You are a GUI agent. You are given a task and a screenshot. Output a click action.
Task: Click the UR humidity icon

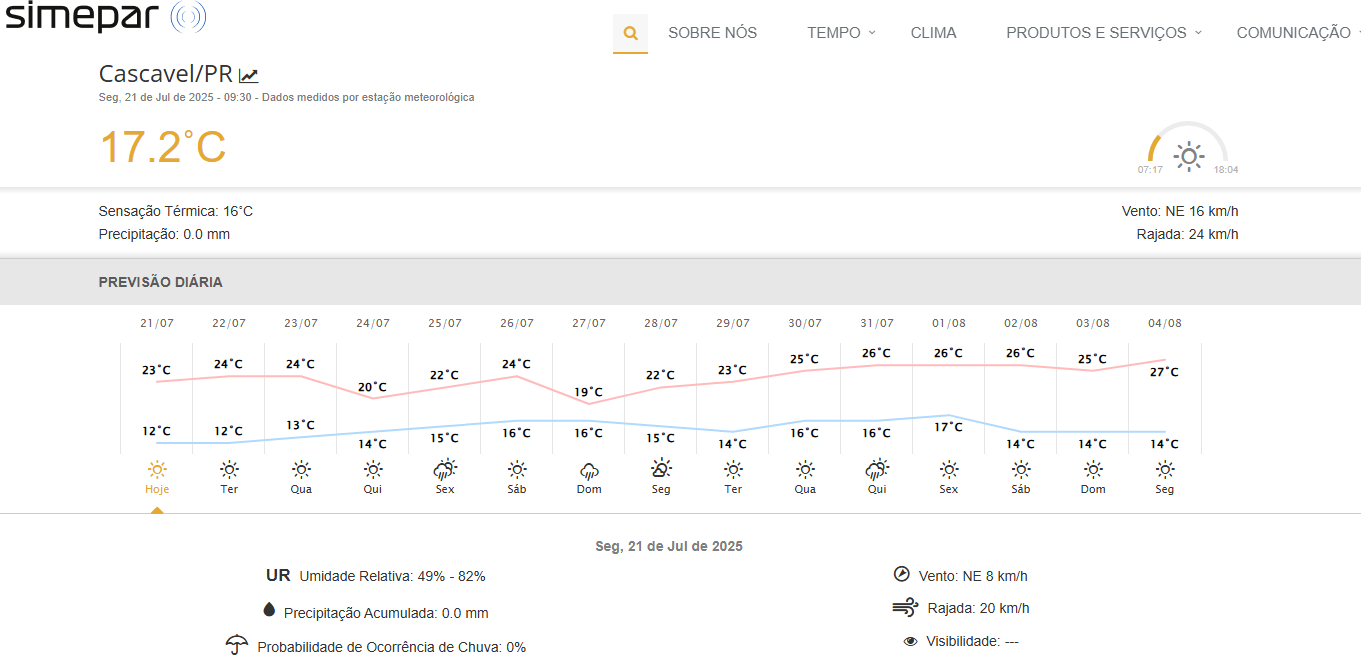[x=278, y=576]
